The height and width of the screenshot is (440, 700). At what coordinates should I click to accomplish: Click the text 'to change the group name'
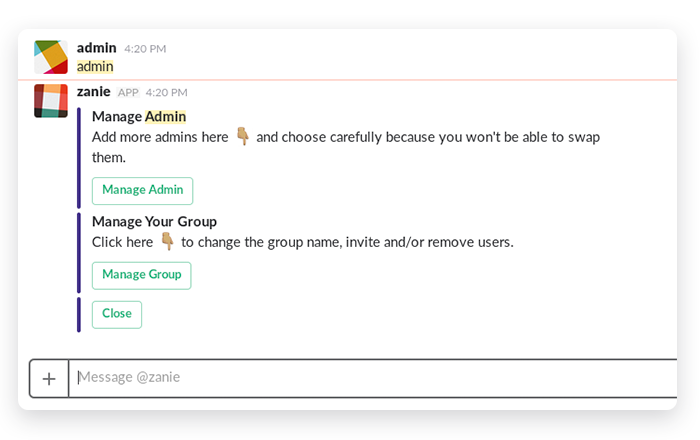(261, 242)
